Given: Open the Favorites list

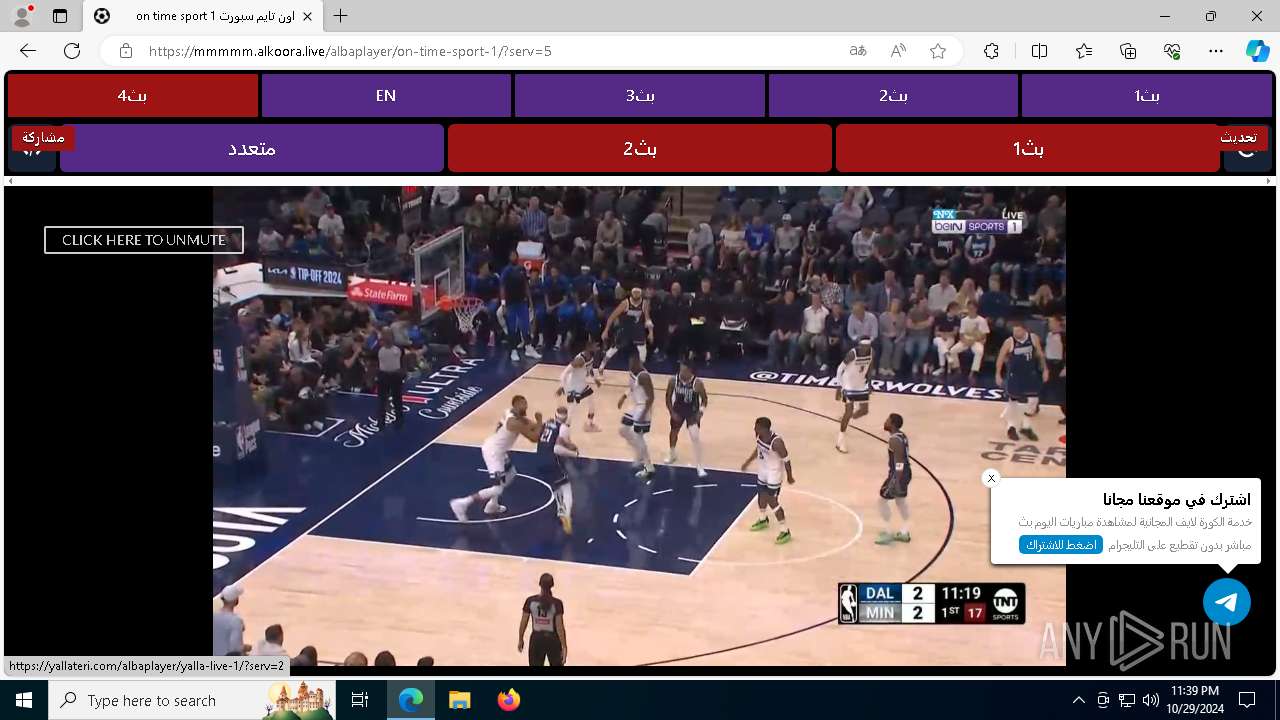Looking at the screenshot, I should [1084, 51].
